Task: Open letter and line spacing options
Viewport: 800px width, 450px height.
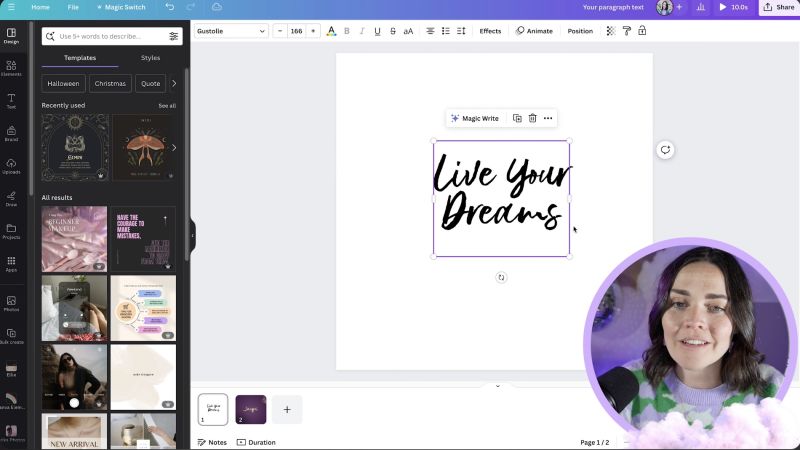Action: tap(461, 31)
